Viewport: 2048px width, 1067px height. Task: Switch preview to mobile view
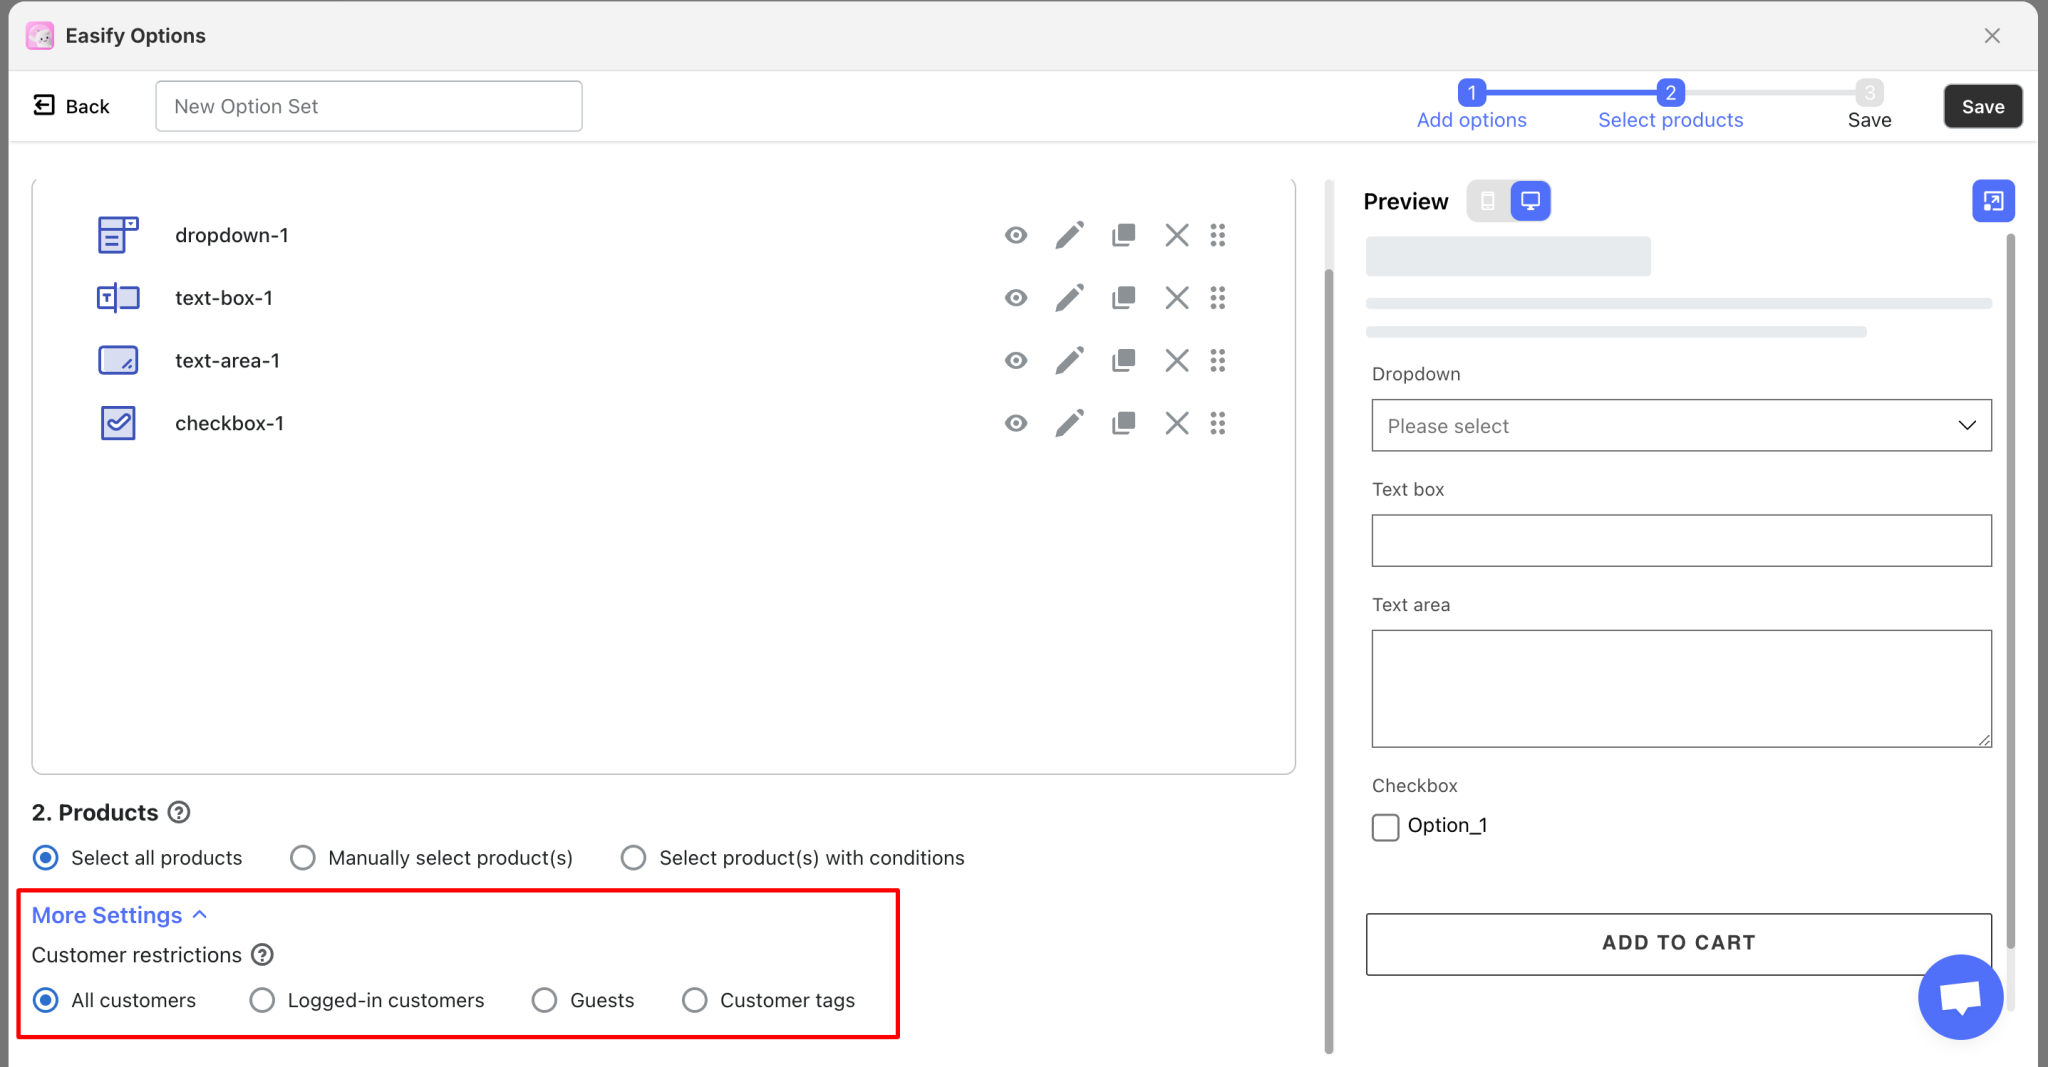click(x=1487, y=200)
